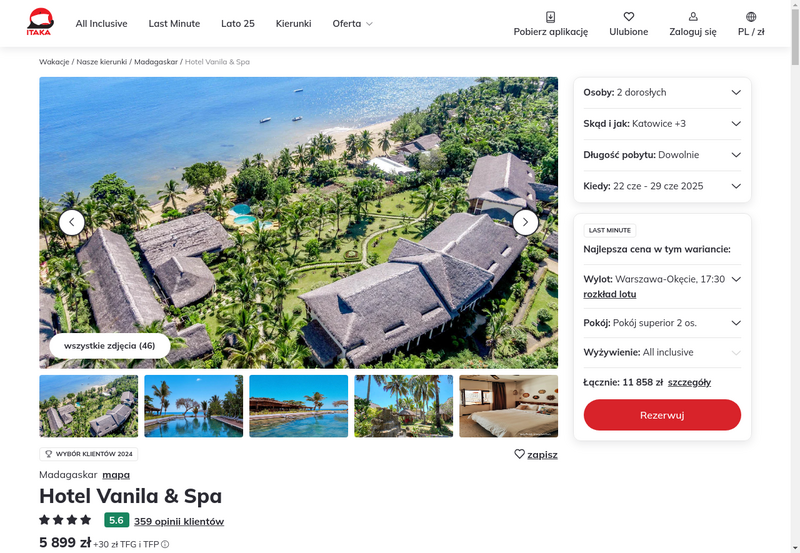Show next photo with right arrow
Image resolution: width=800 pixels, height=553 pixels.
point(525,222)
